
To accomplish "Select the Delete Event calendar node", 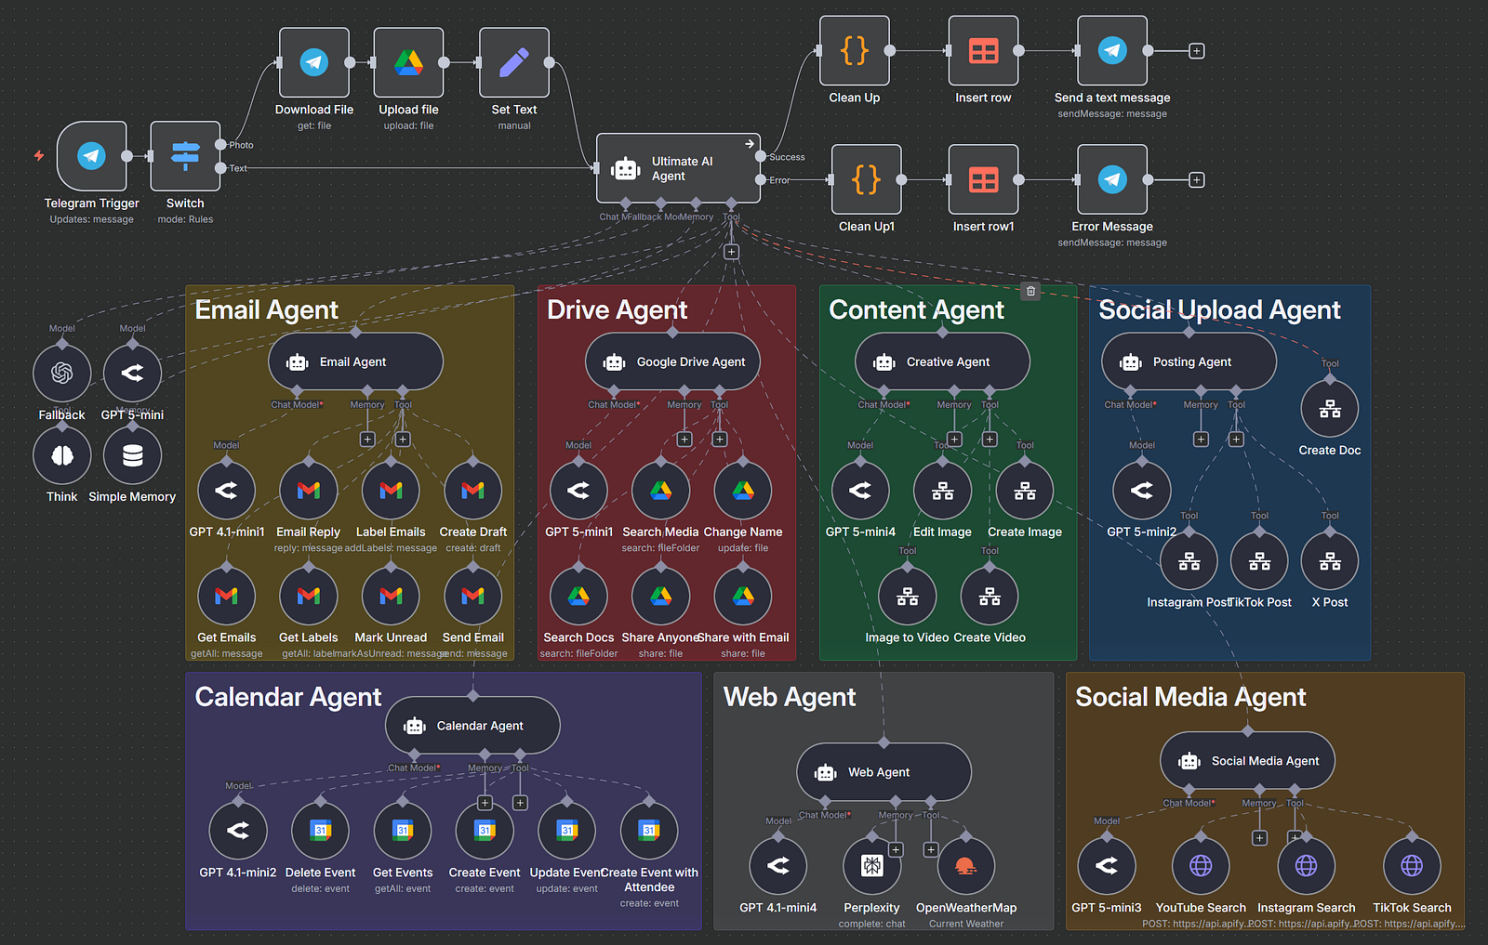I will (320, 831).
